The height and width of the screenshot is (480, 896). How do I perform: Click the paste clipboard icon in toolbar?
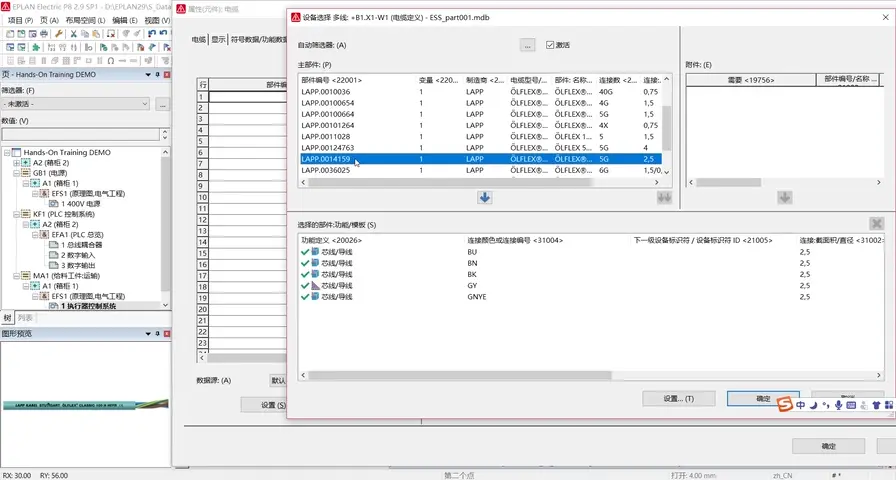click(96, 34)
